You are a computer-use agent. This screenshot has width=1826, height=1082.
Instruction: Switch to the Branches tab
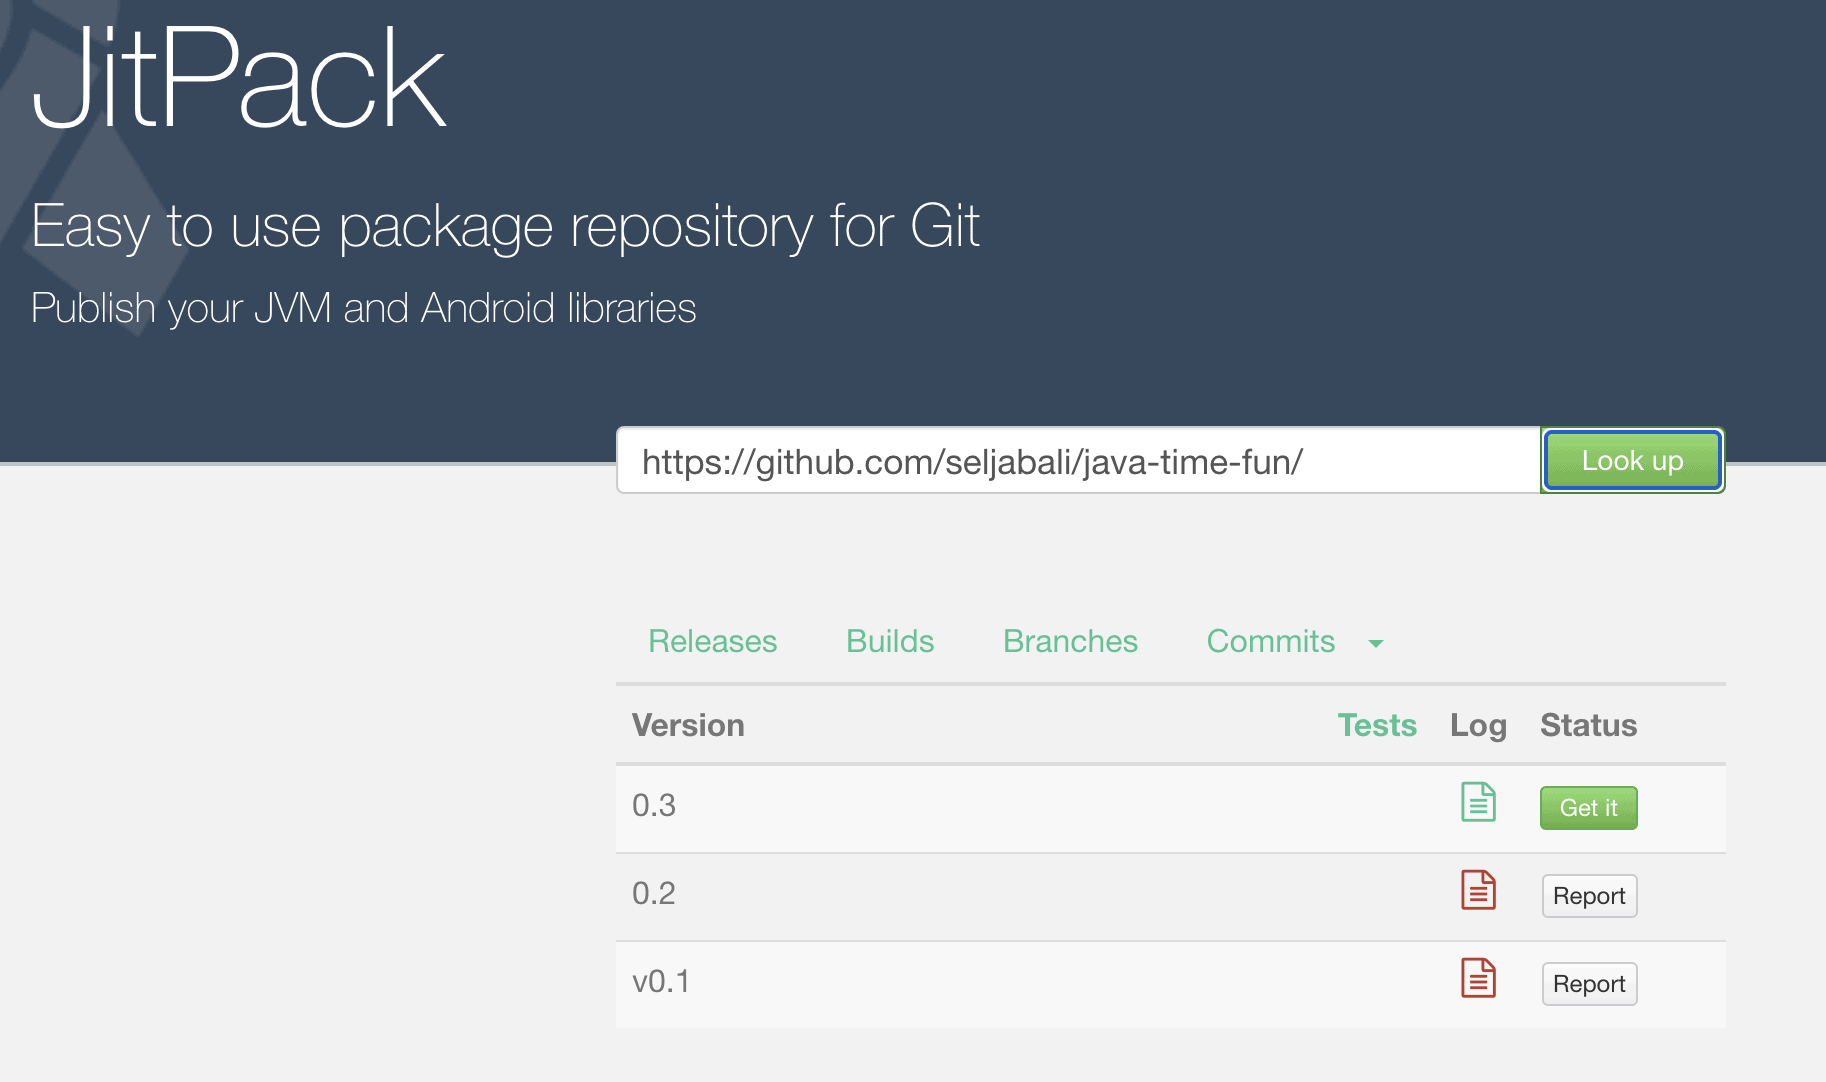point(1070,641)
